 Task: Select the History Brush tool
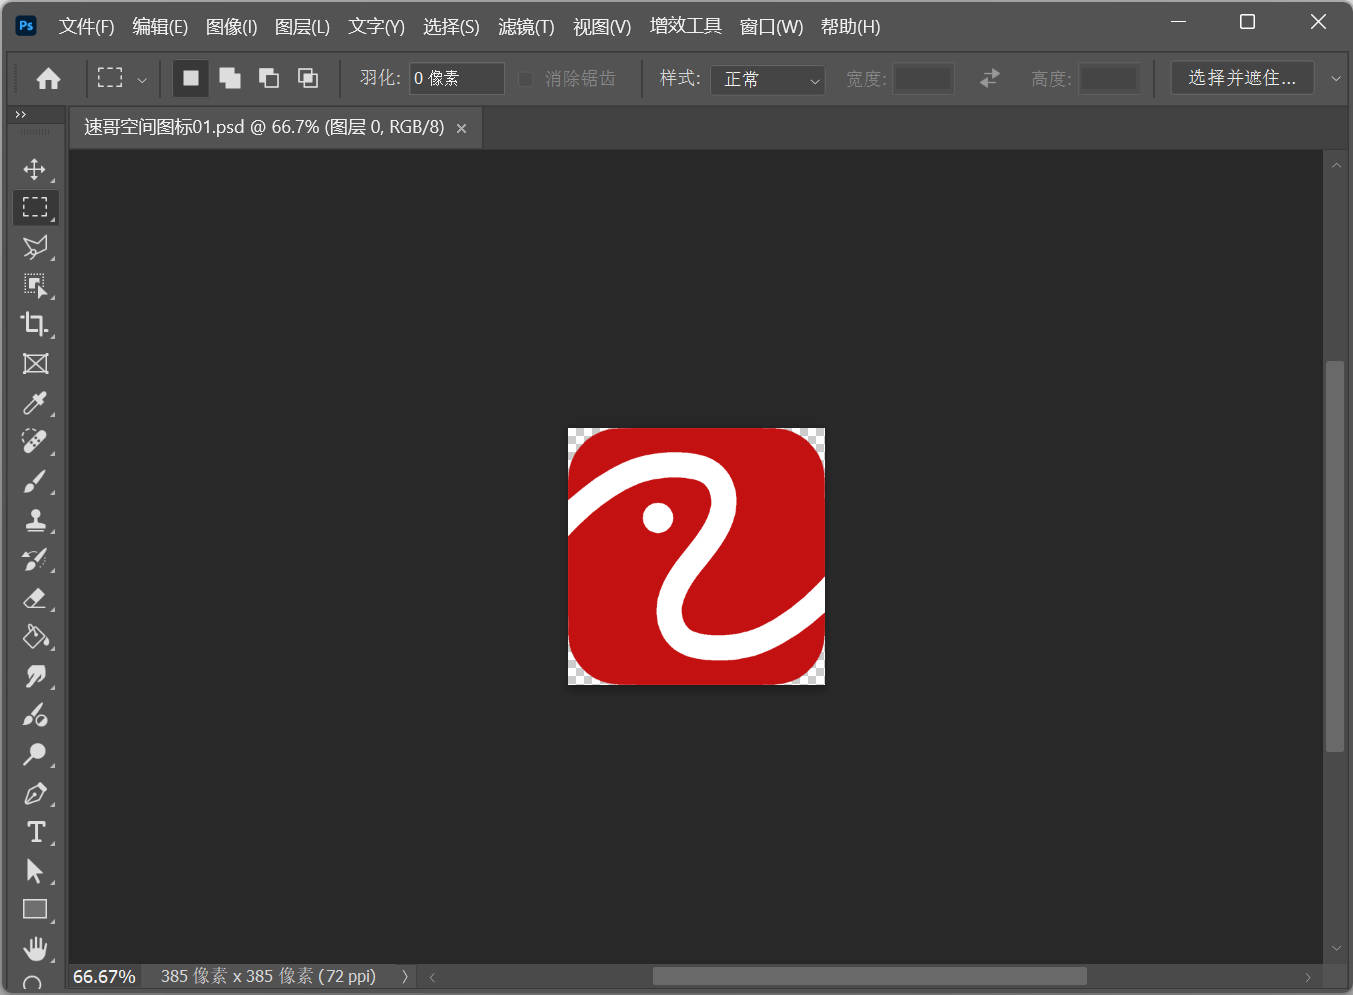pyautogui.click(x=35, y=559)
